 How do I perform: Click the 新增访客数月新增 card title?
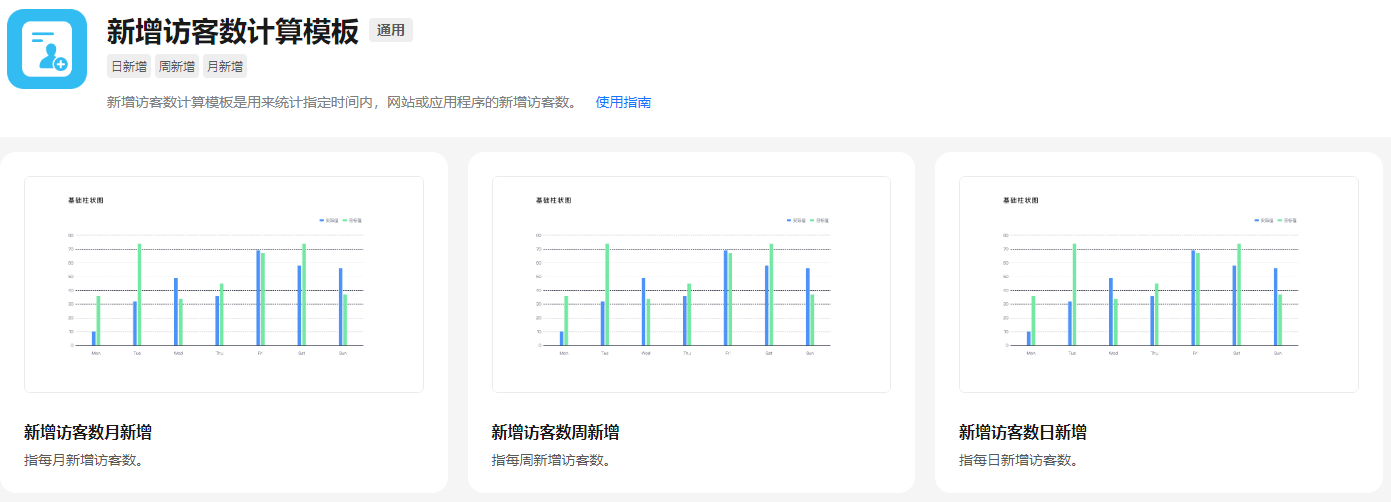coord(88,432)
